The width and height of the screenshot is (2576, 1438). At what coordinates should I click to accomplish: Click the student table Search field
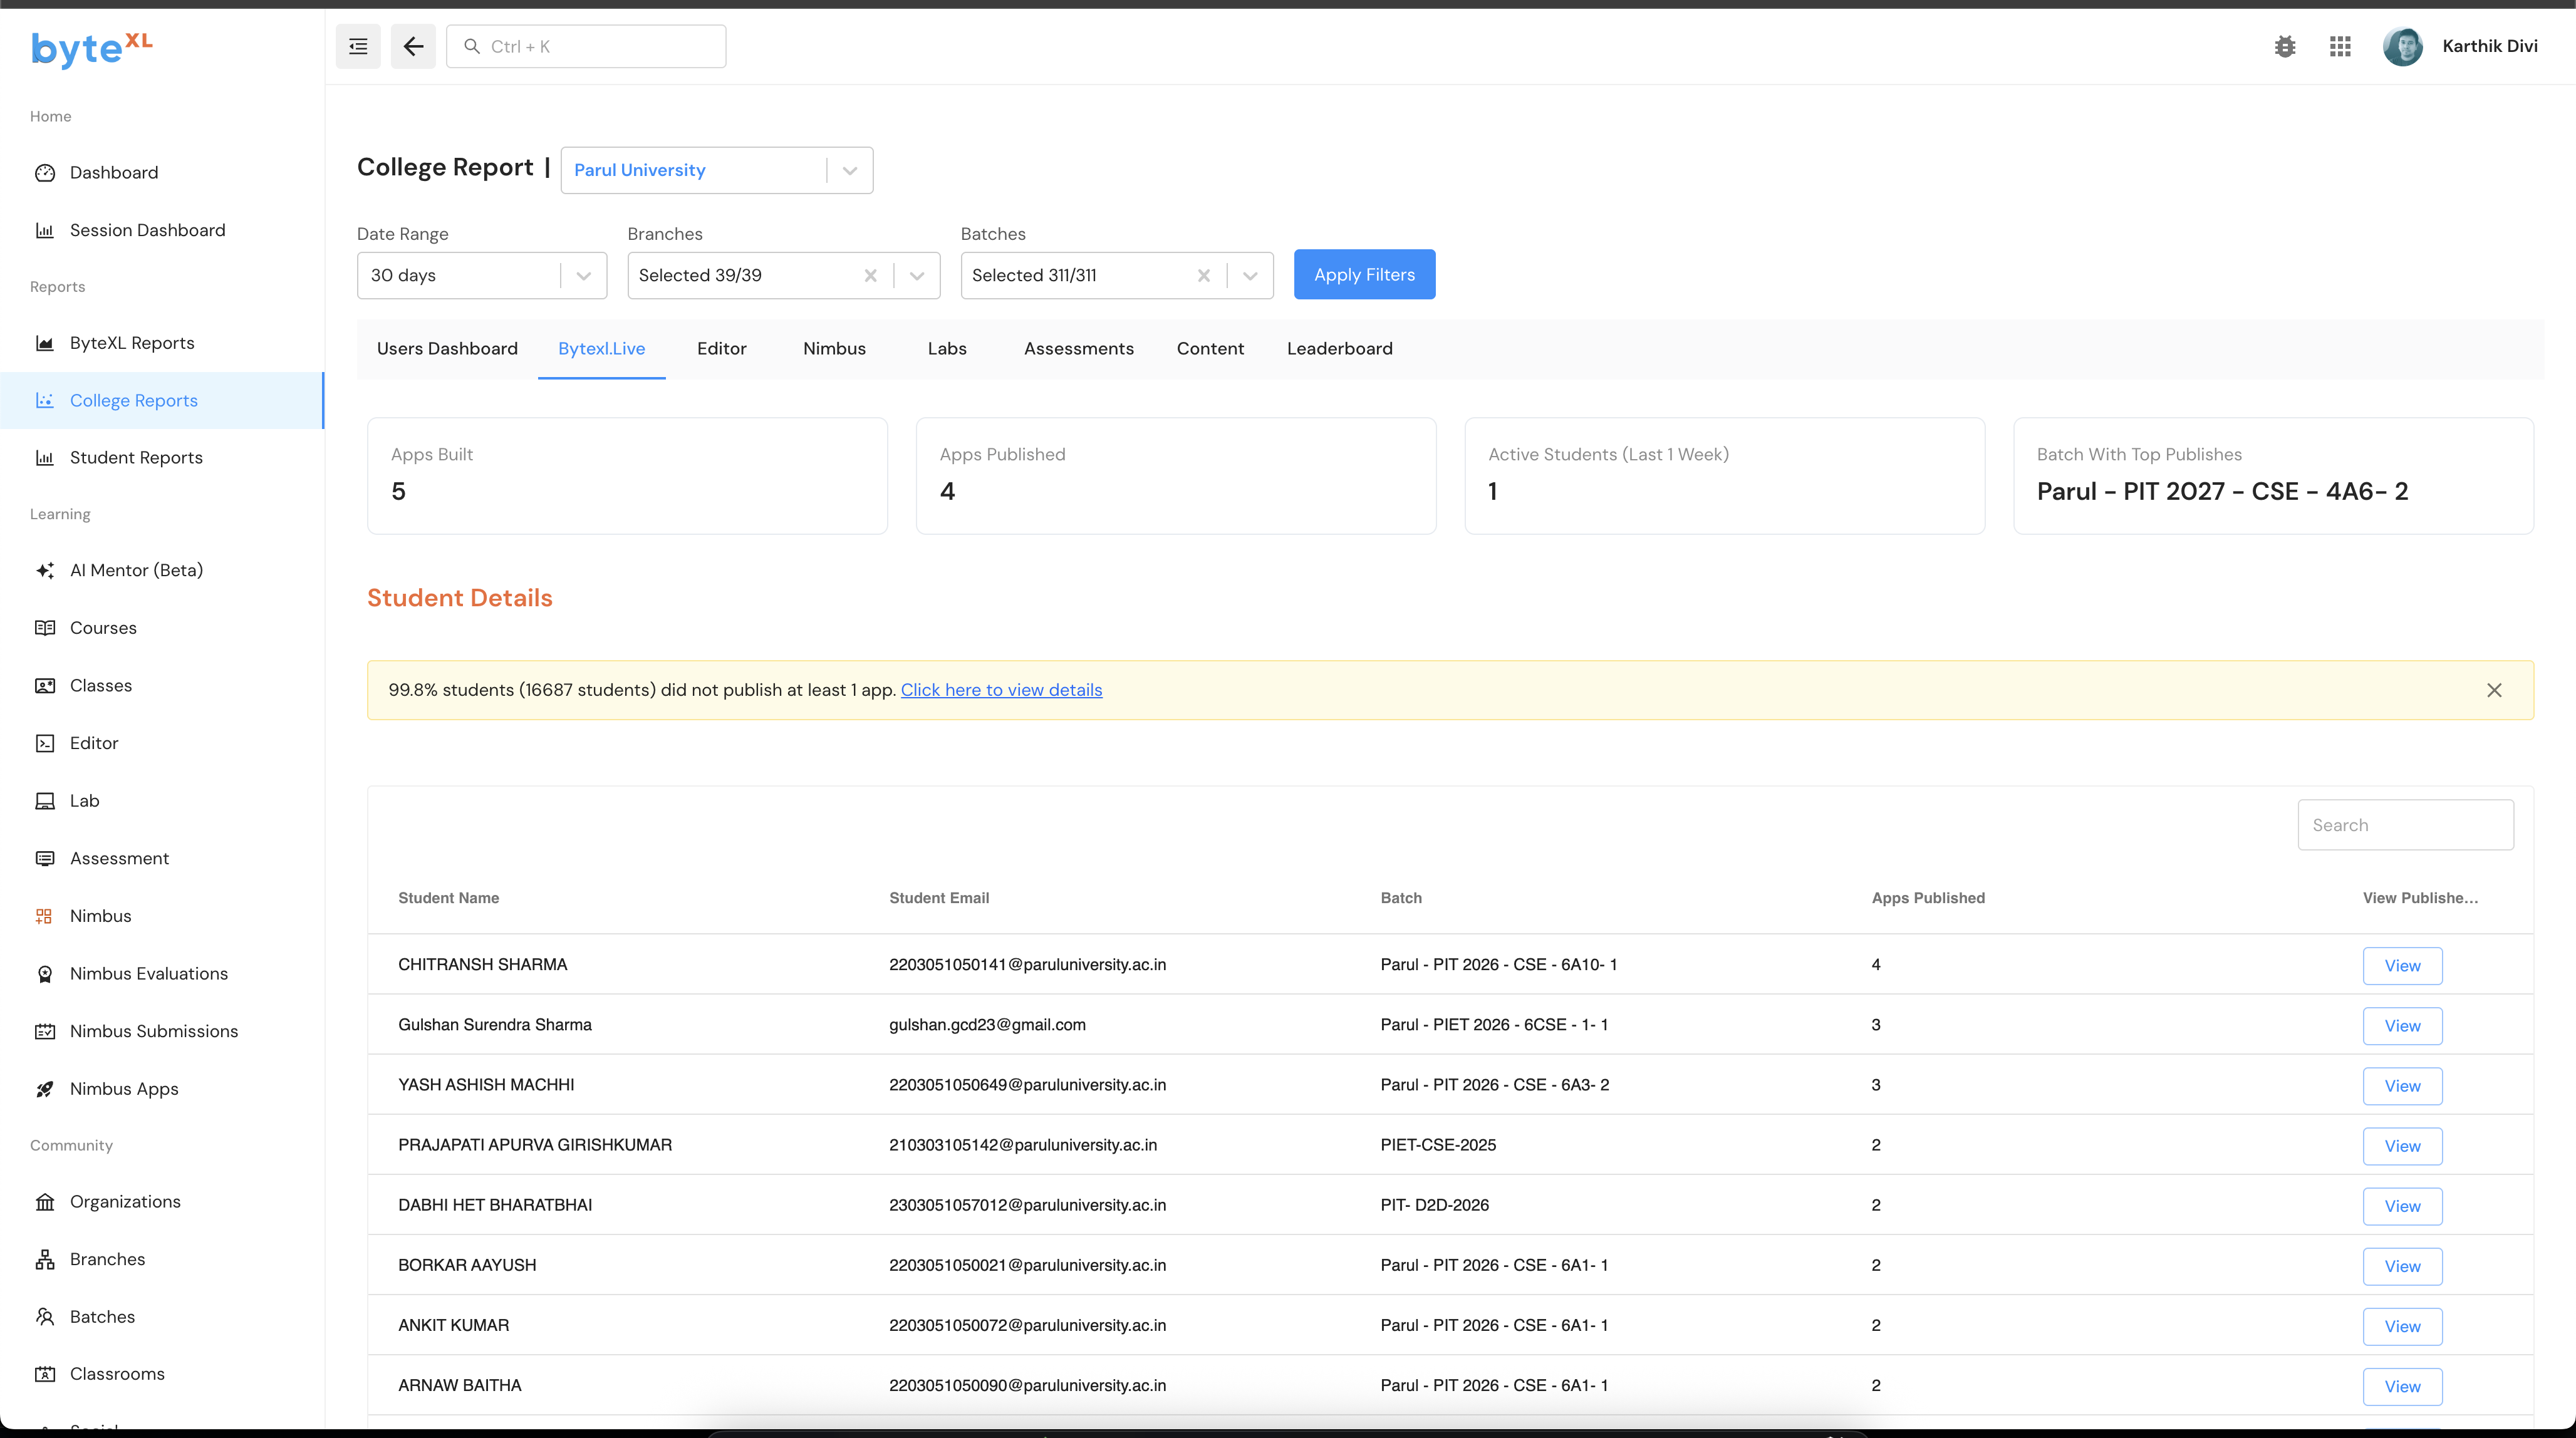coord(2405,825)
